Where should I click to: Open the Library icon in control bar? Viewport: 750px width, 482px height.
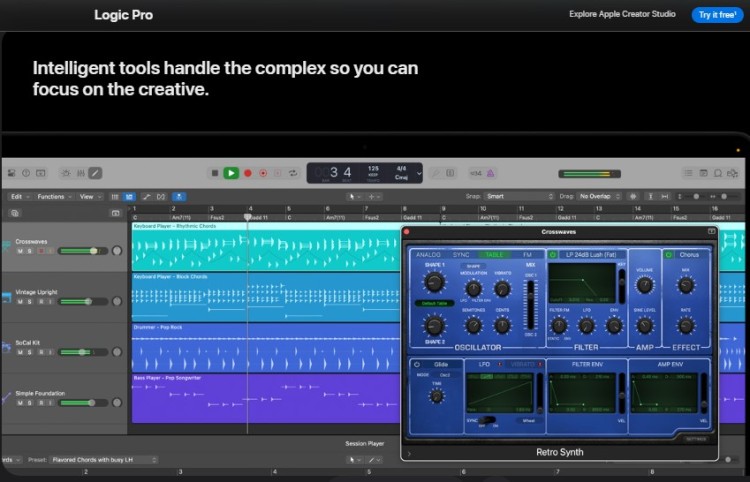pyautogui.click(x=11, y=173)
